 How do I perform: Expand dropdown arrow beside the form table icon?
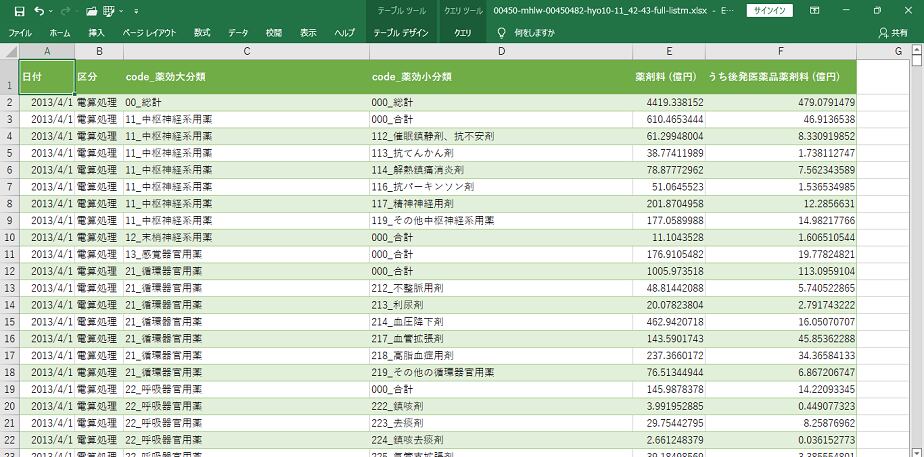[123, 11]
